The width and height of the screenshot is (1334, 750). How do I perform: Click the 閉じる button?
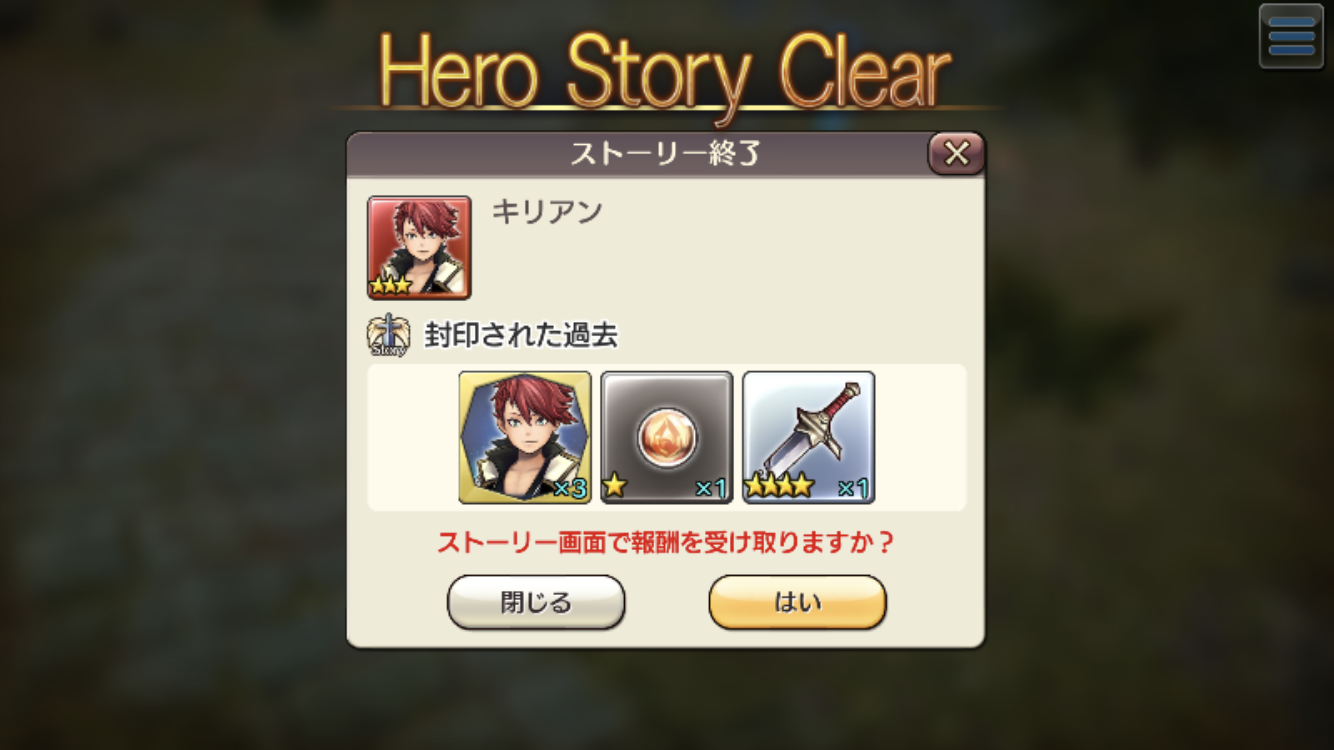point(536,602)
